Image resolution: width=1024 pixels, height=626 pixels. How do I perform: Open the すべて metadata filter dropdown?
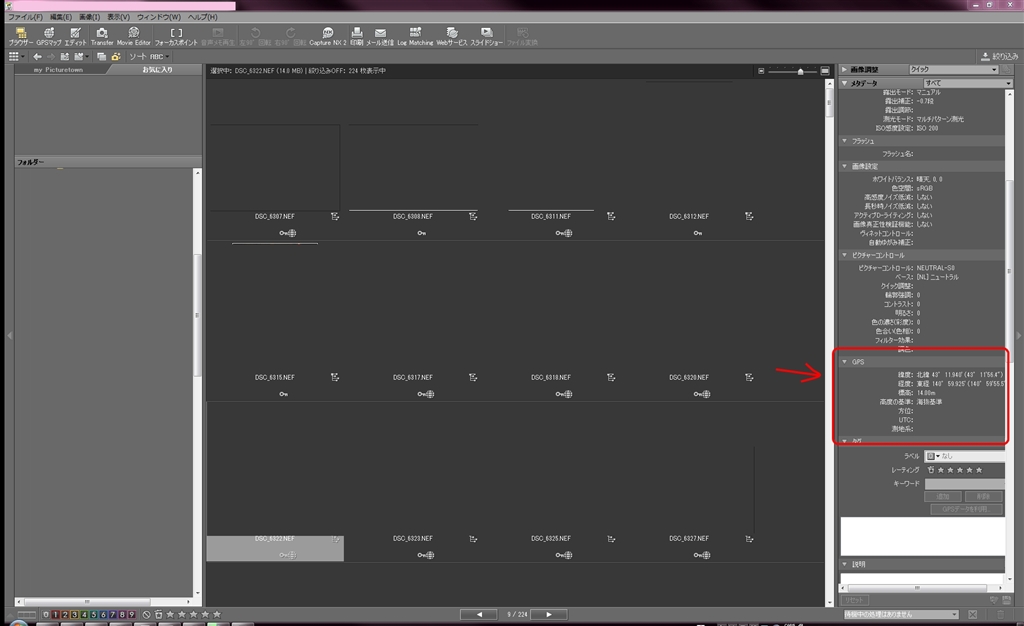pyautogui.click(x=968, y=83)
